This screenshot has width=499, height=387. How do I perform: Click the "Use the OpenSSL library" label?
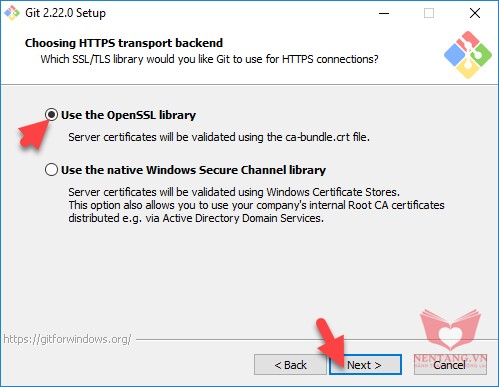coord(128,115)
